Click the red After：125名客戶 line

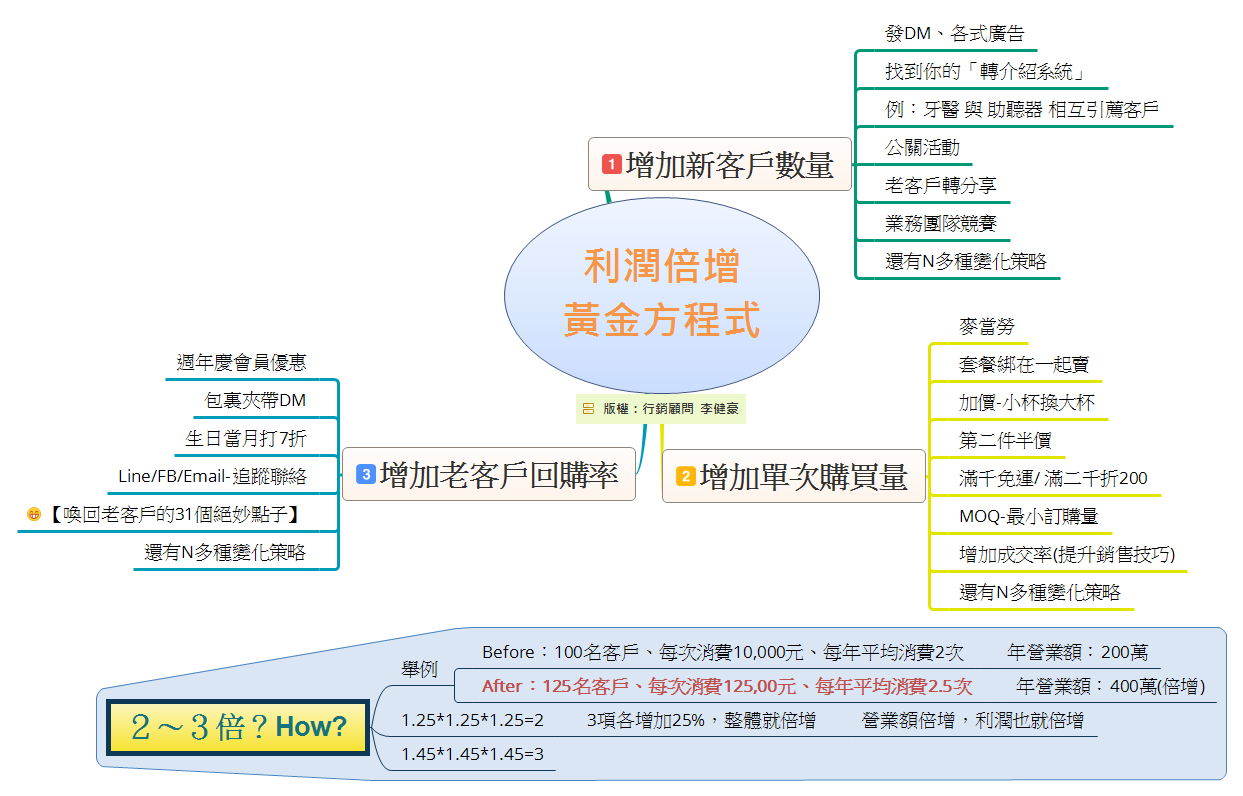(727, 687)
